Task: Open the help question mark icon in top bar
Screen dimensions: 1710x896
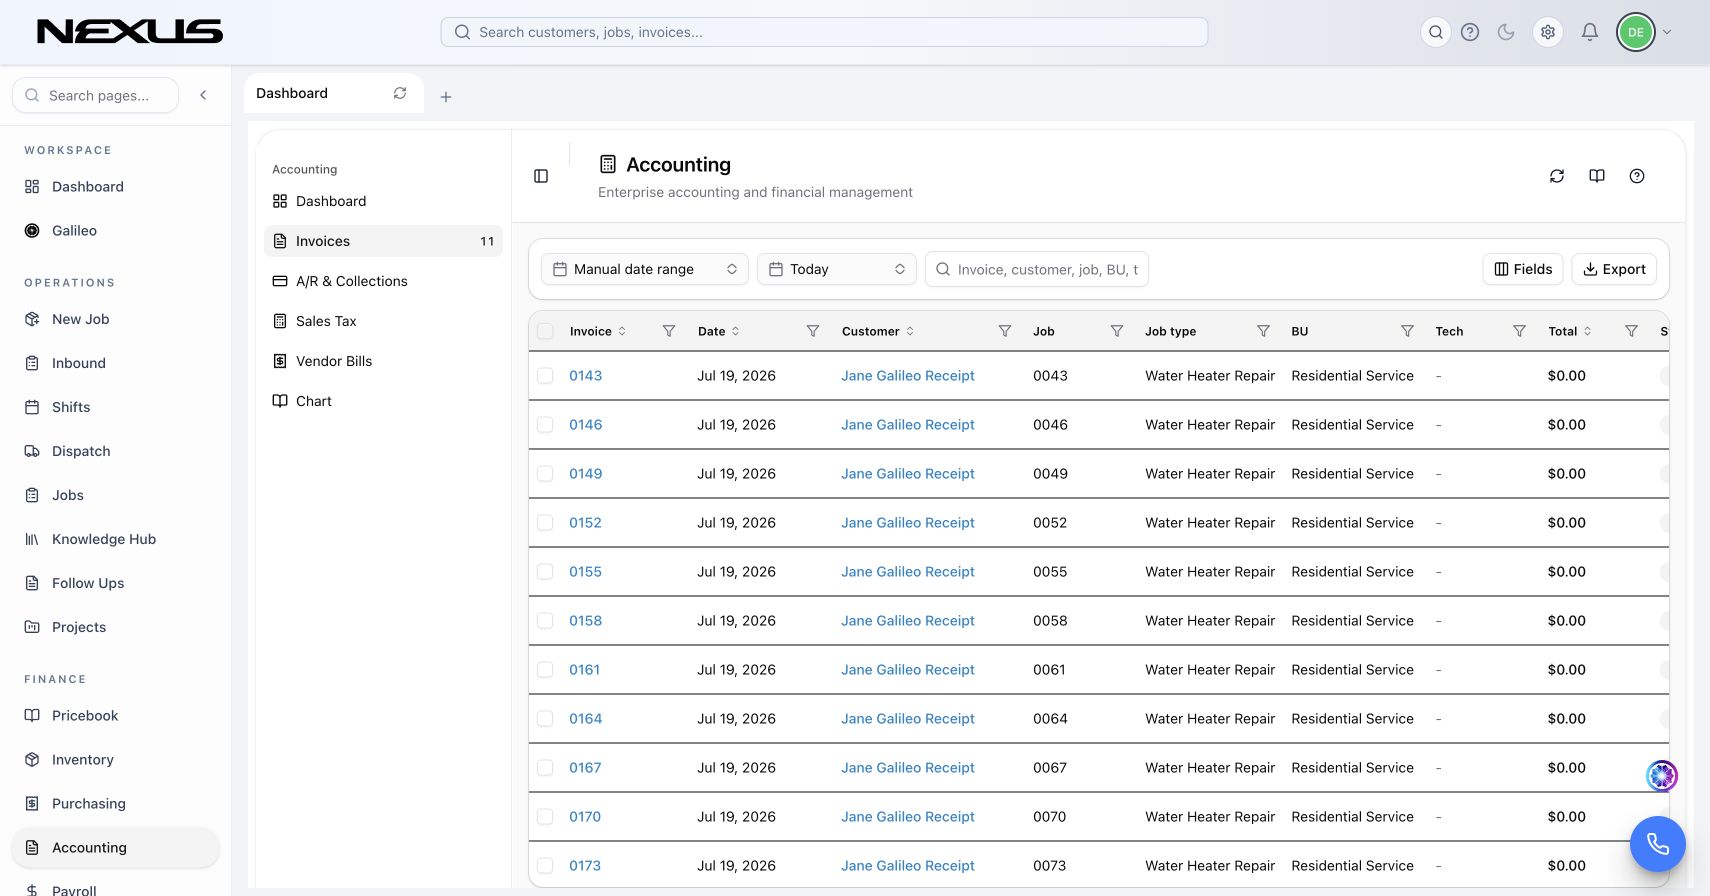Action: click(1470, 32)
